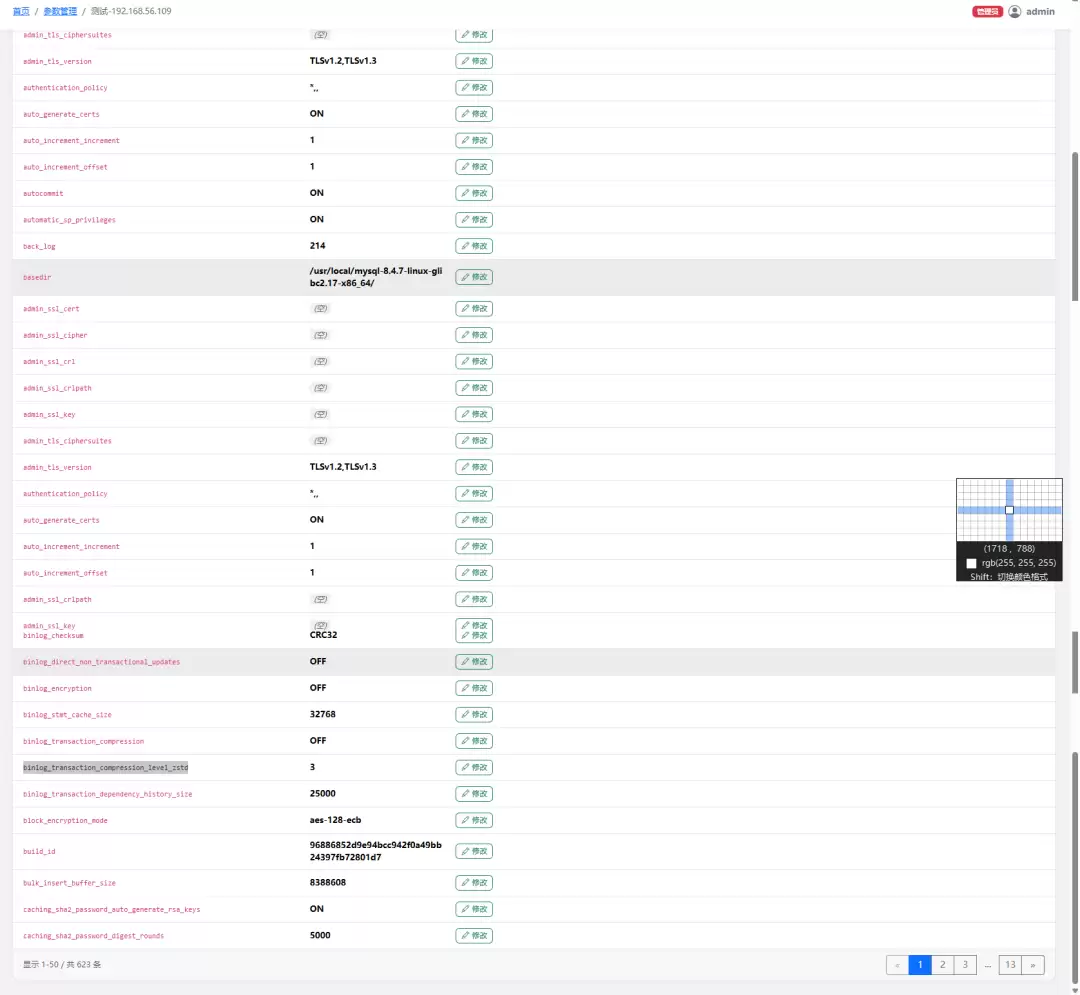Click the automatic_sp_privileges parameter name
The height and width of the screenshot is (995, 1080).
click(x=70, y=220)
